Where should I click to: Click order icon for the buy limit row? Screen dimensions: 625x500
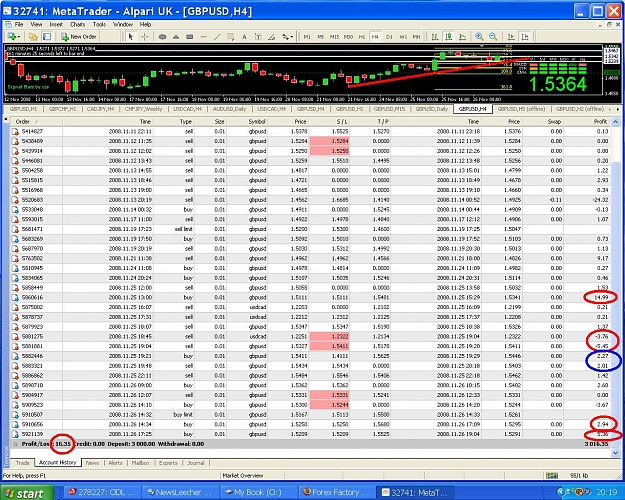tap(15, 415)
